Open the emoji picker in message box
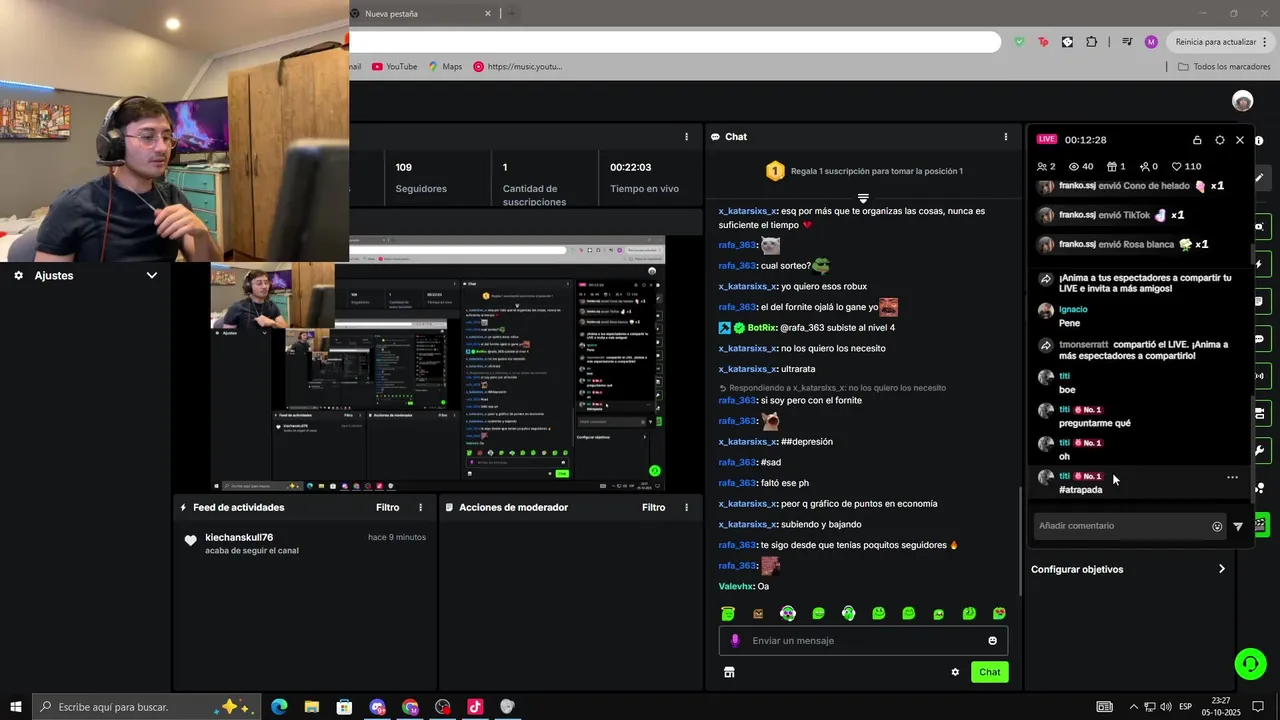 pyautogui.click(x=993, y=641)
